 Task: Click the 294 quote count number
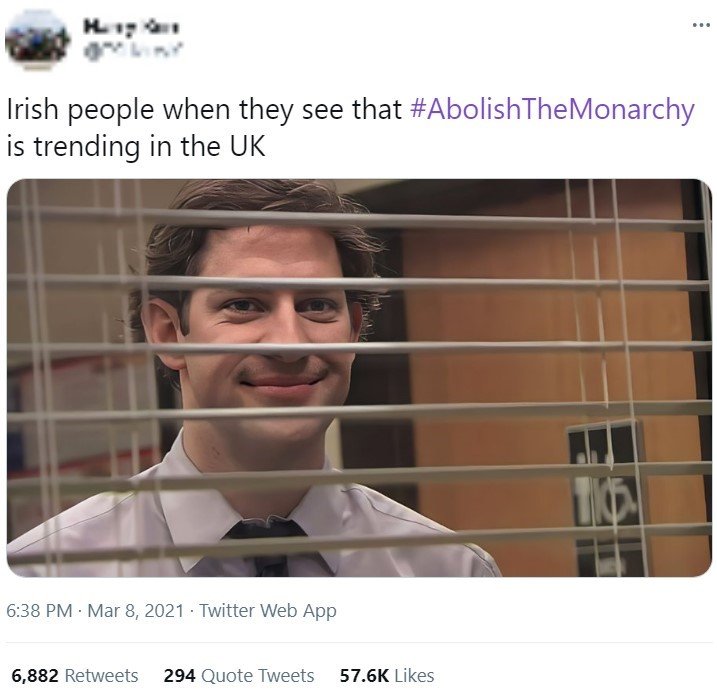coord(179,675)
